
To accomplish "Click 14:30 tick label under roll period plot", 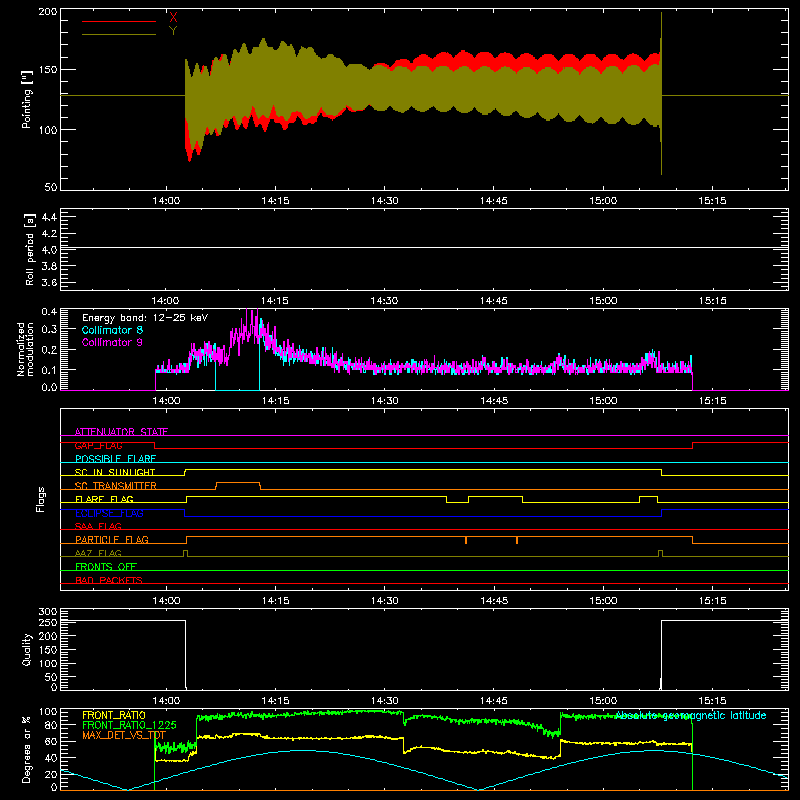I will point(384,301).
